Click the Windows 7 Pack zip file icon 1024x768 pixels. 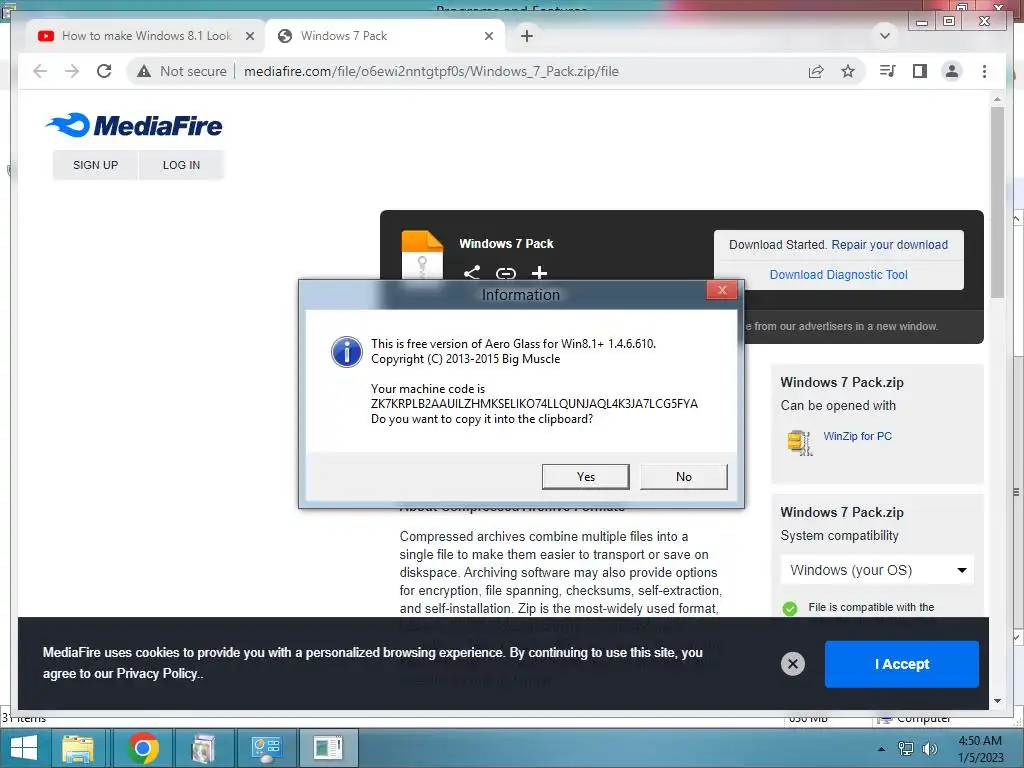(x=422, y=255)
